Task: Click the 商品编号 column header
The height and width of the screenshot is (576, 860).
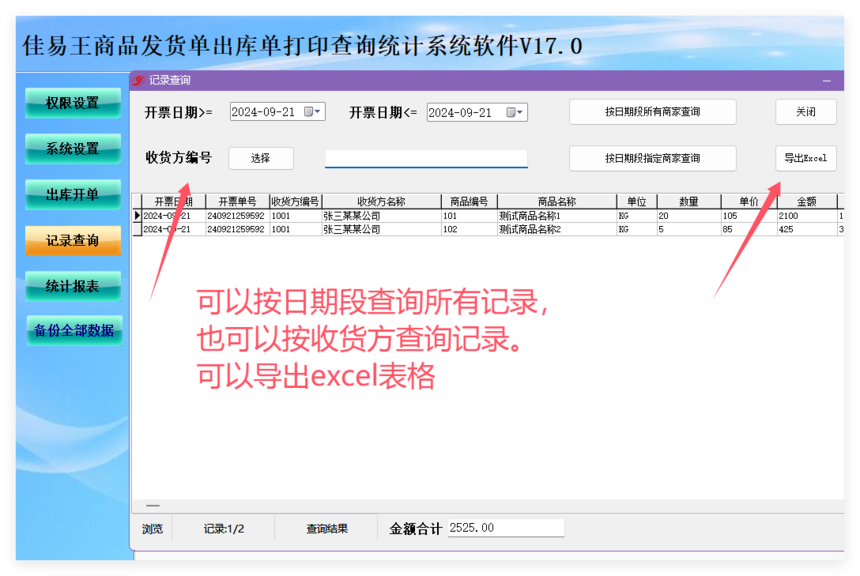Action: click(469, 201)
